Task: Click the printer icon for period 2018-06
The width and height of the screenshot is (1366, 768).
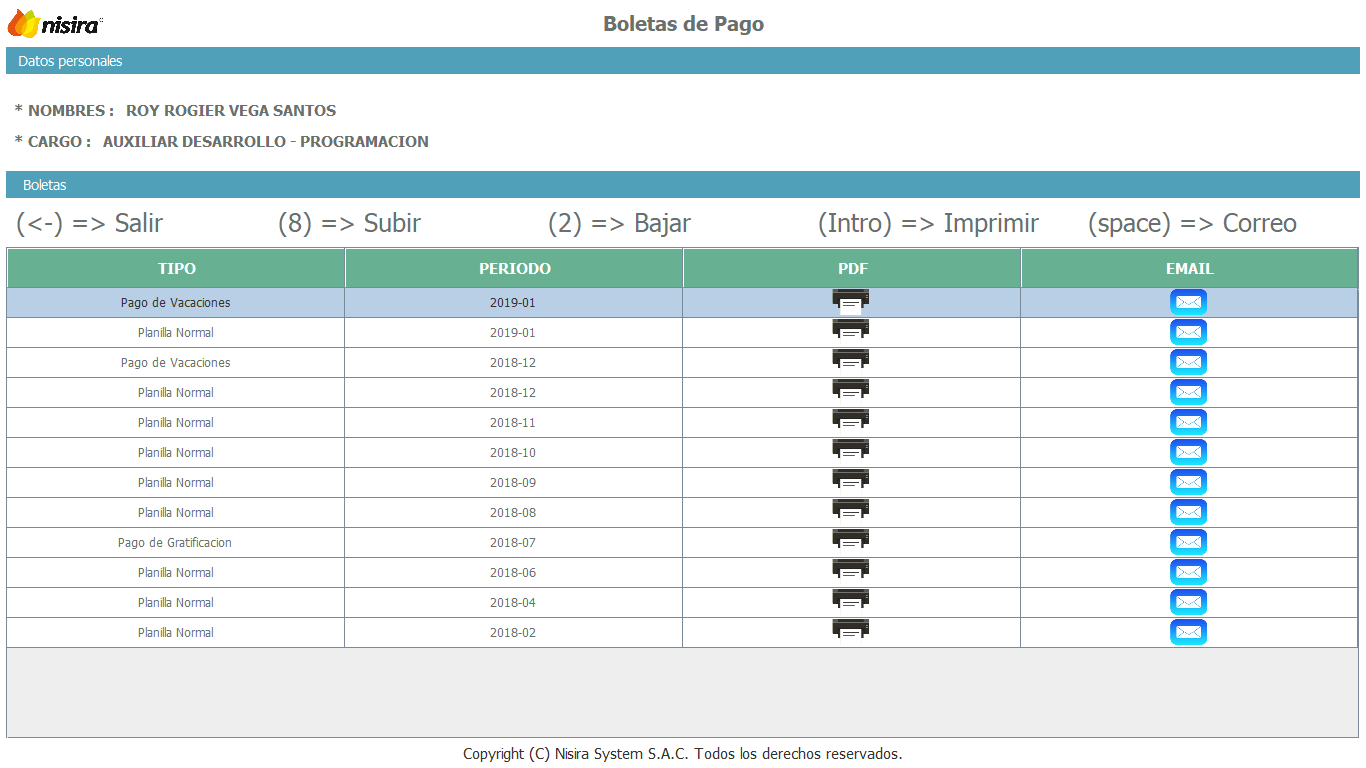Action: click(851, 571)
